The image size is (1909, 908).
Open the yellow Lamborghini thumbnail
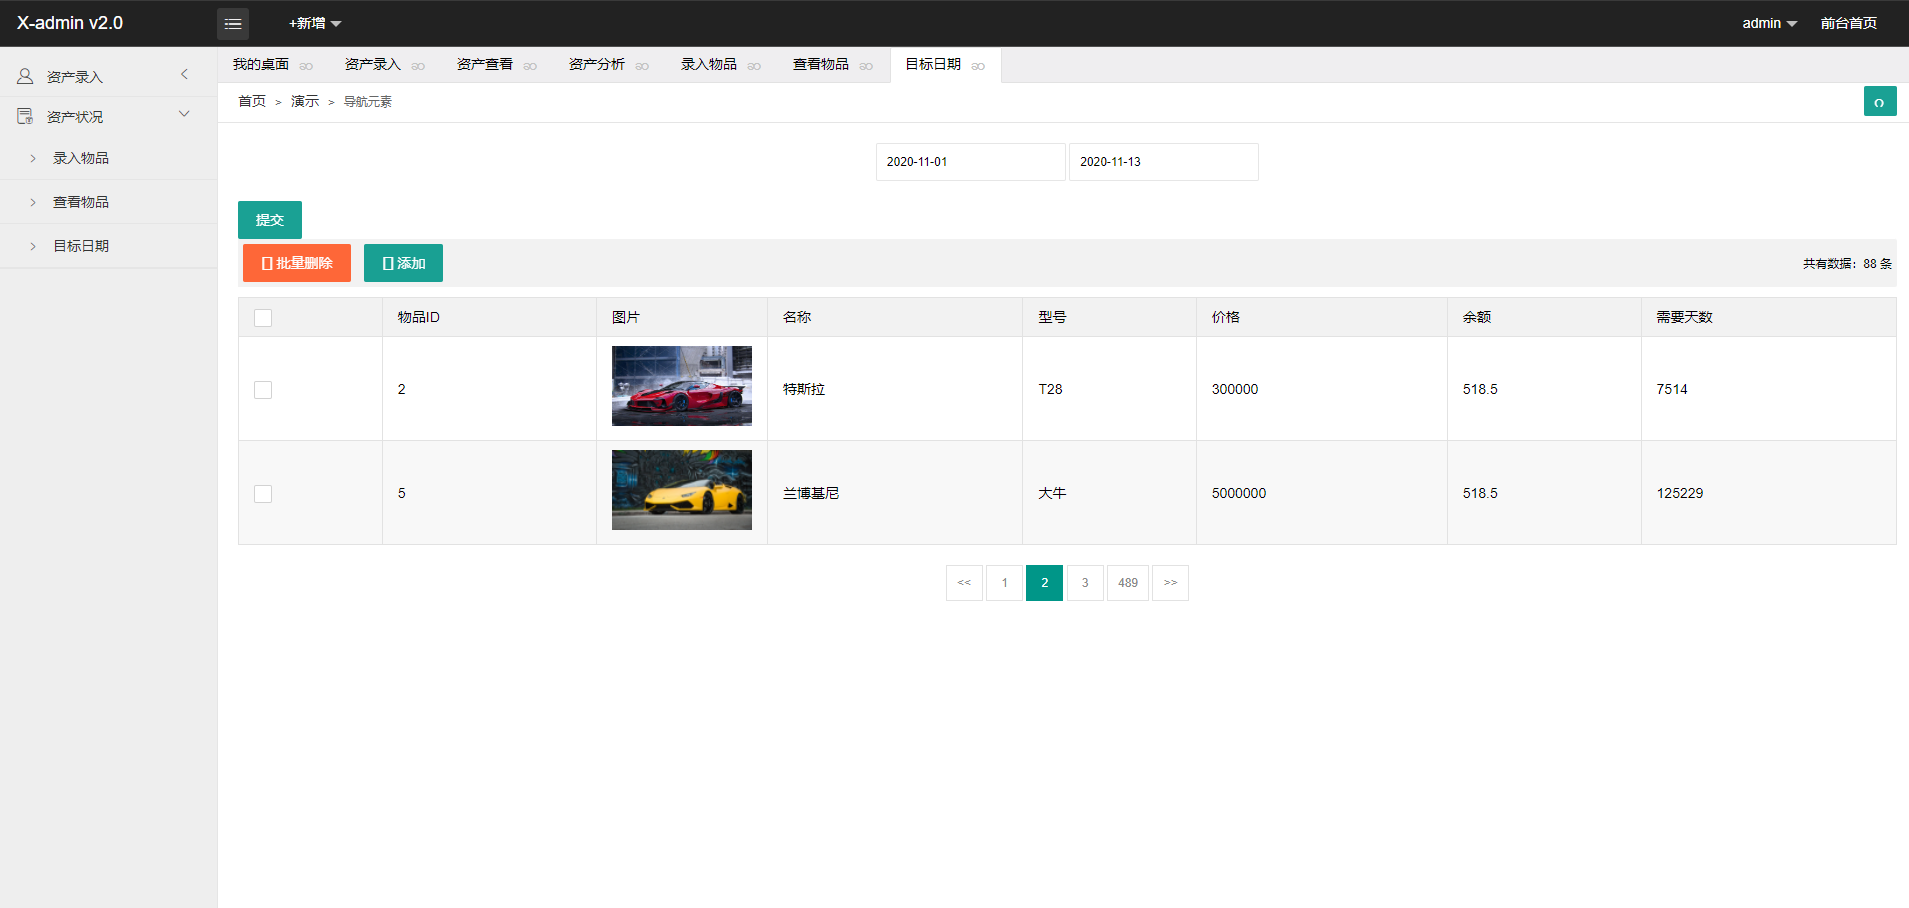point(682,490)
